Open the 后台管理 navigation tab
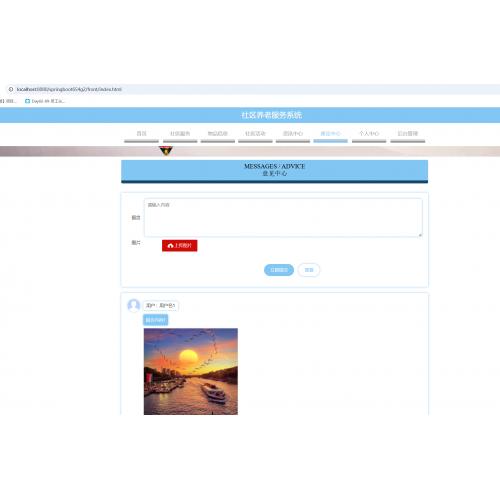 tap(408, 134)
